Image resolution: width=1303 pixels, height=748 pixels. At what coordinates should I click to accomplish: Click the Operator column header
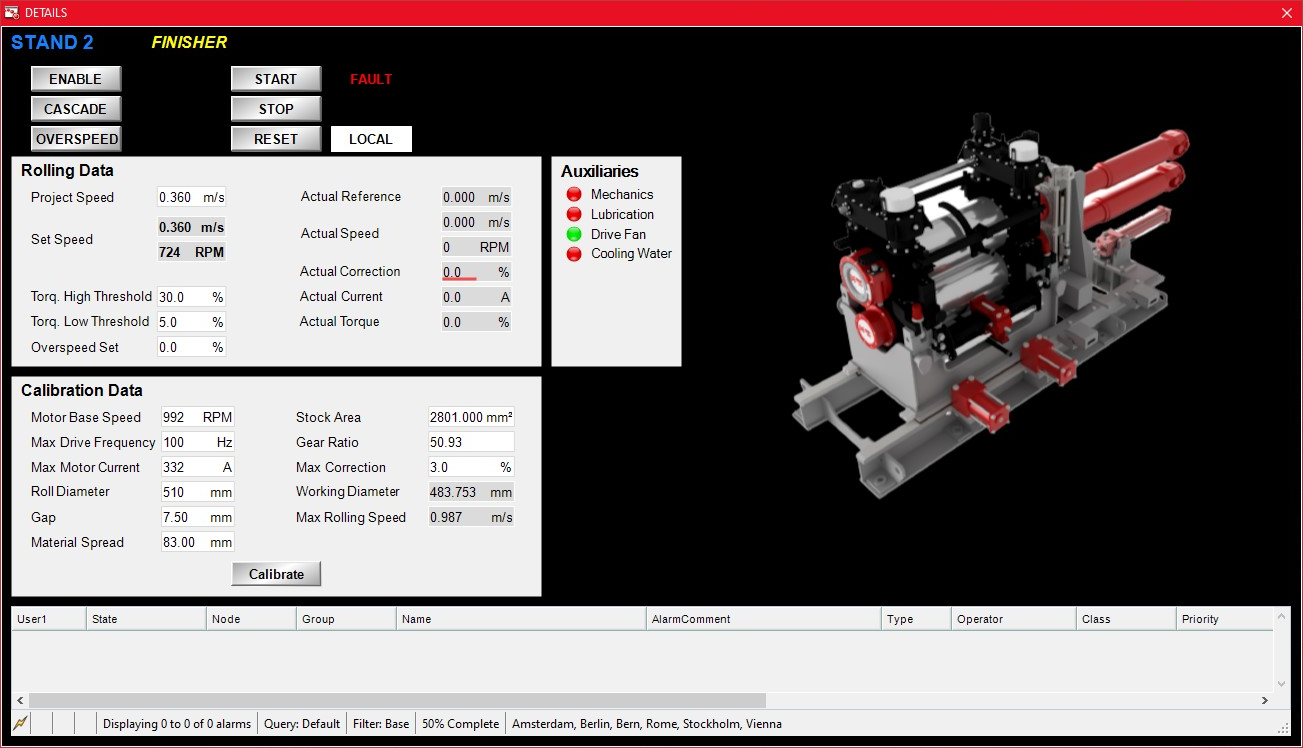click(1013, 619)
